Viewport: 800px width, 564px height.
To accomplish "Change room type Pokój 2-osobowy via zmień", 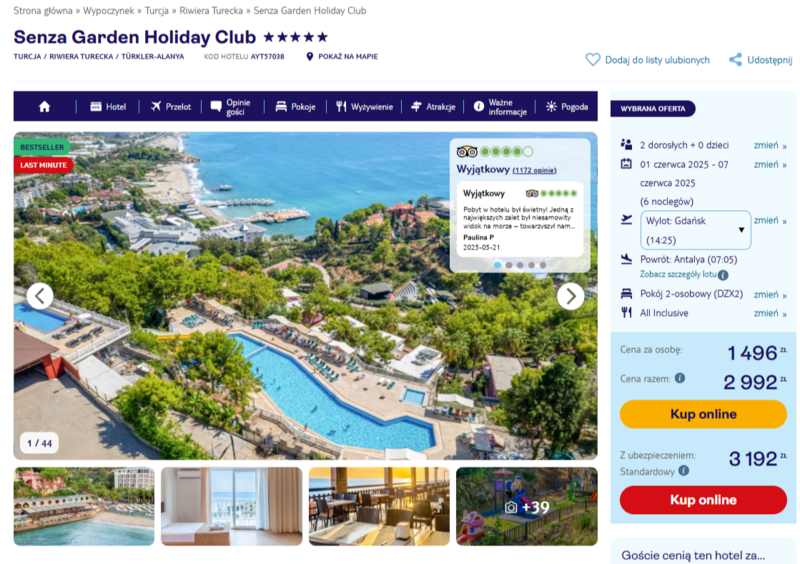I will pyautogui.click(x=770, y=295).
